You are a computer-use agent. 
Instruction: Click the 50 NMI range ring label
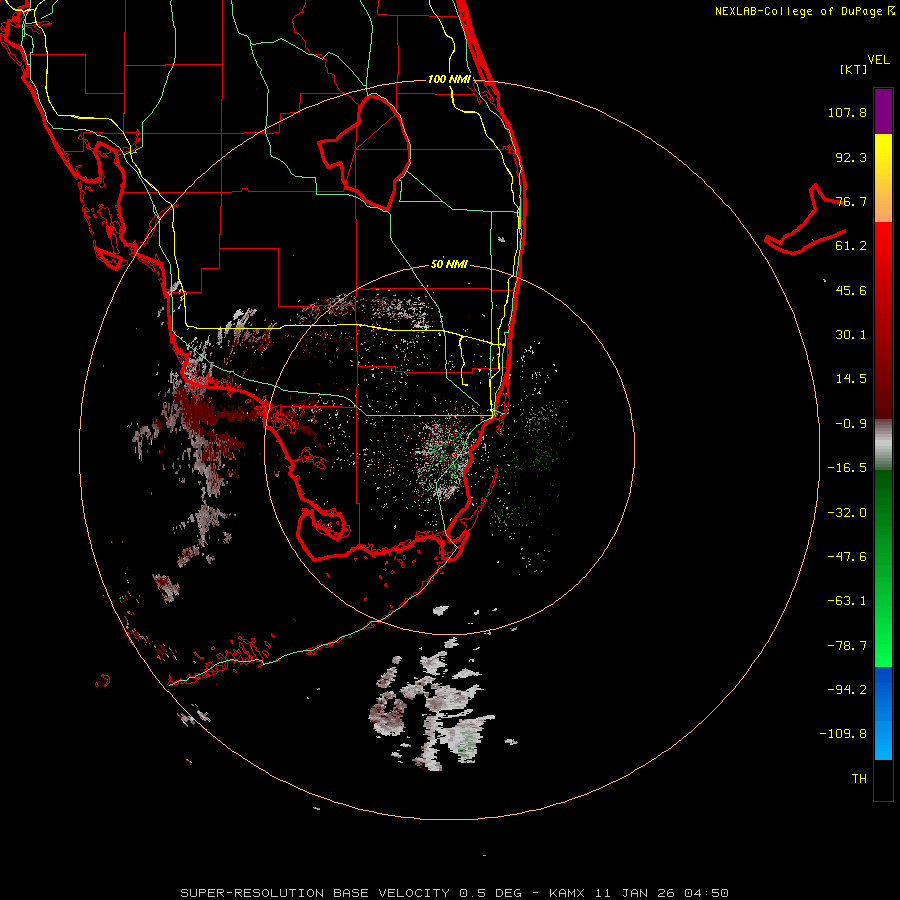(x=449, y=264)
